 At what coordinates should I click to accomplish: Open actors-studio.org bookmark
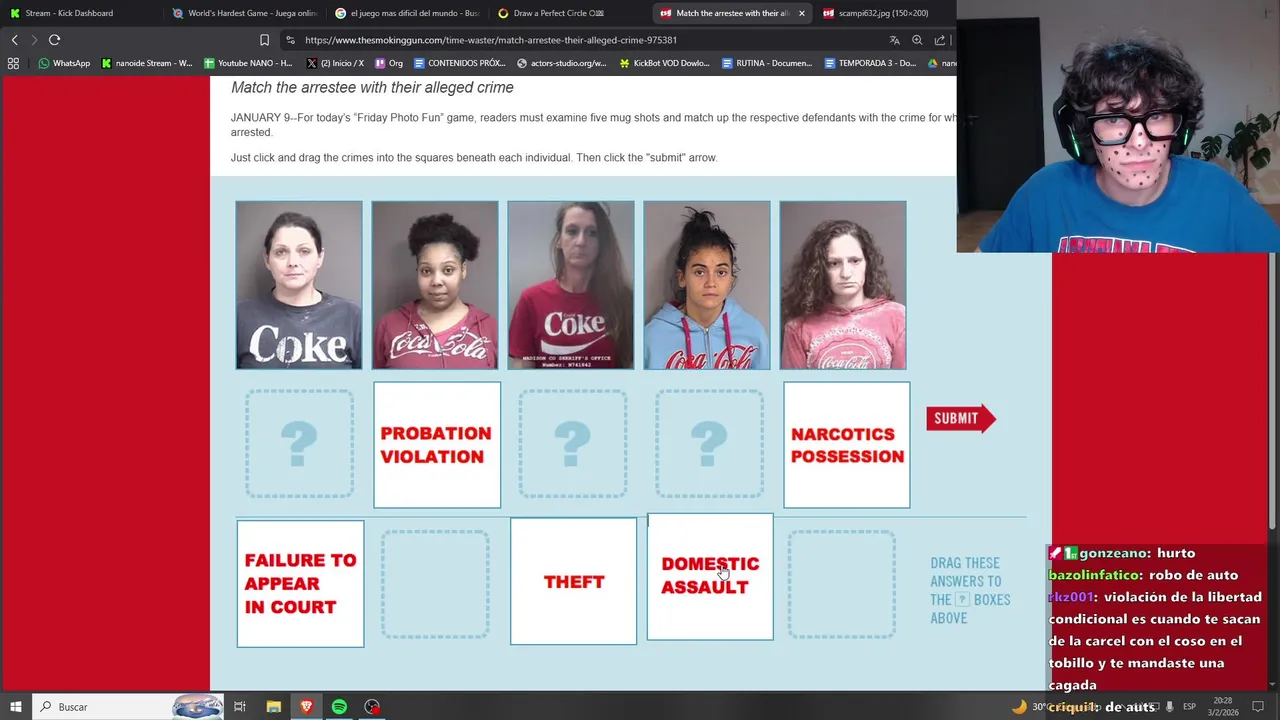[562, 63]
